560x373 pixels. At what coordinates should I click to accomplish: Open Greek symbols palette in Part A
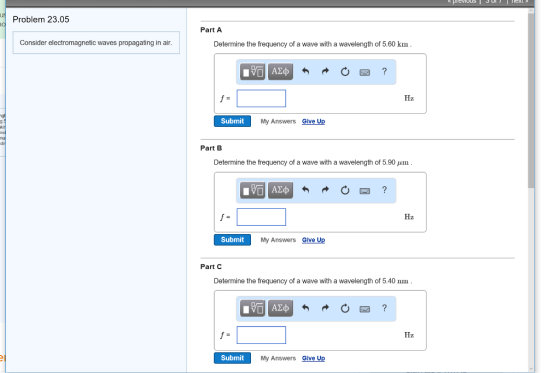pos(280,71)
